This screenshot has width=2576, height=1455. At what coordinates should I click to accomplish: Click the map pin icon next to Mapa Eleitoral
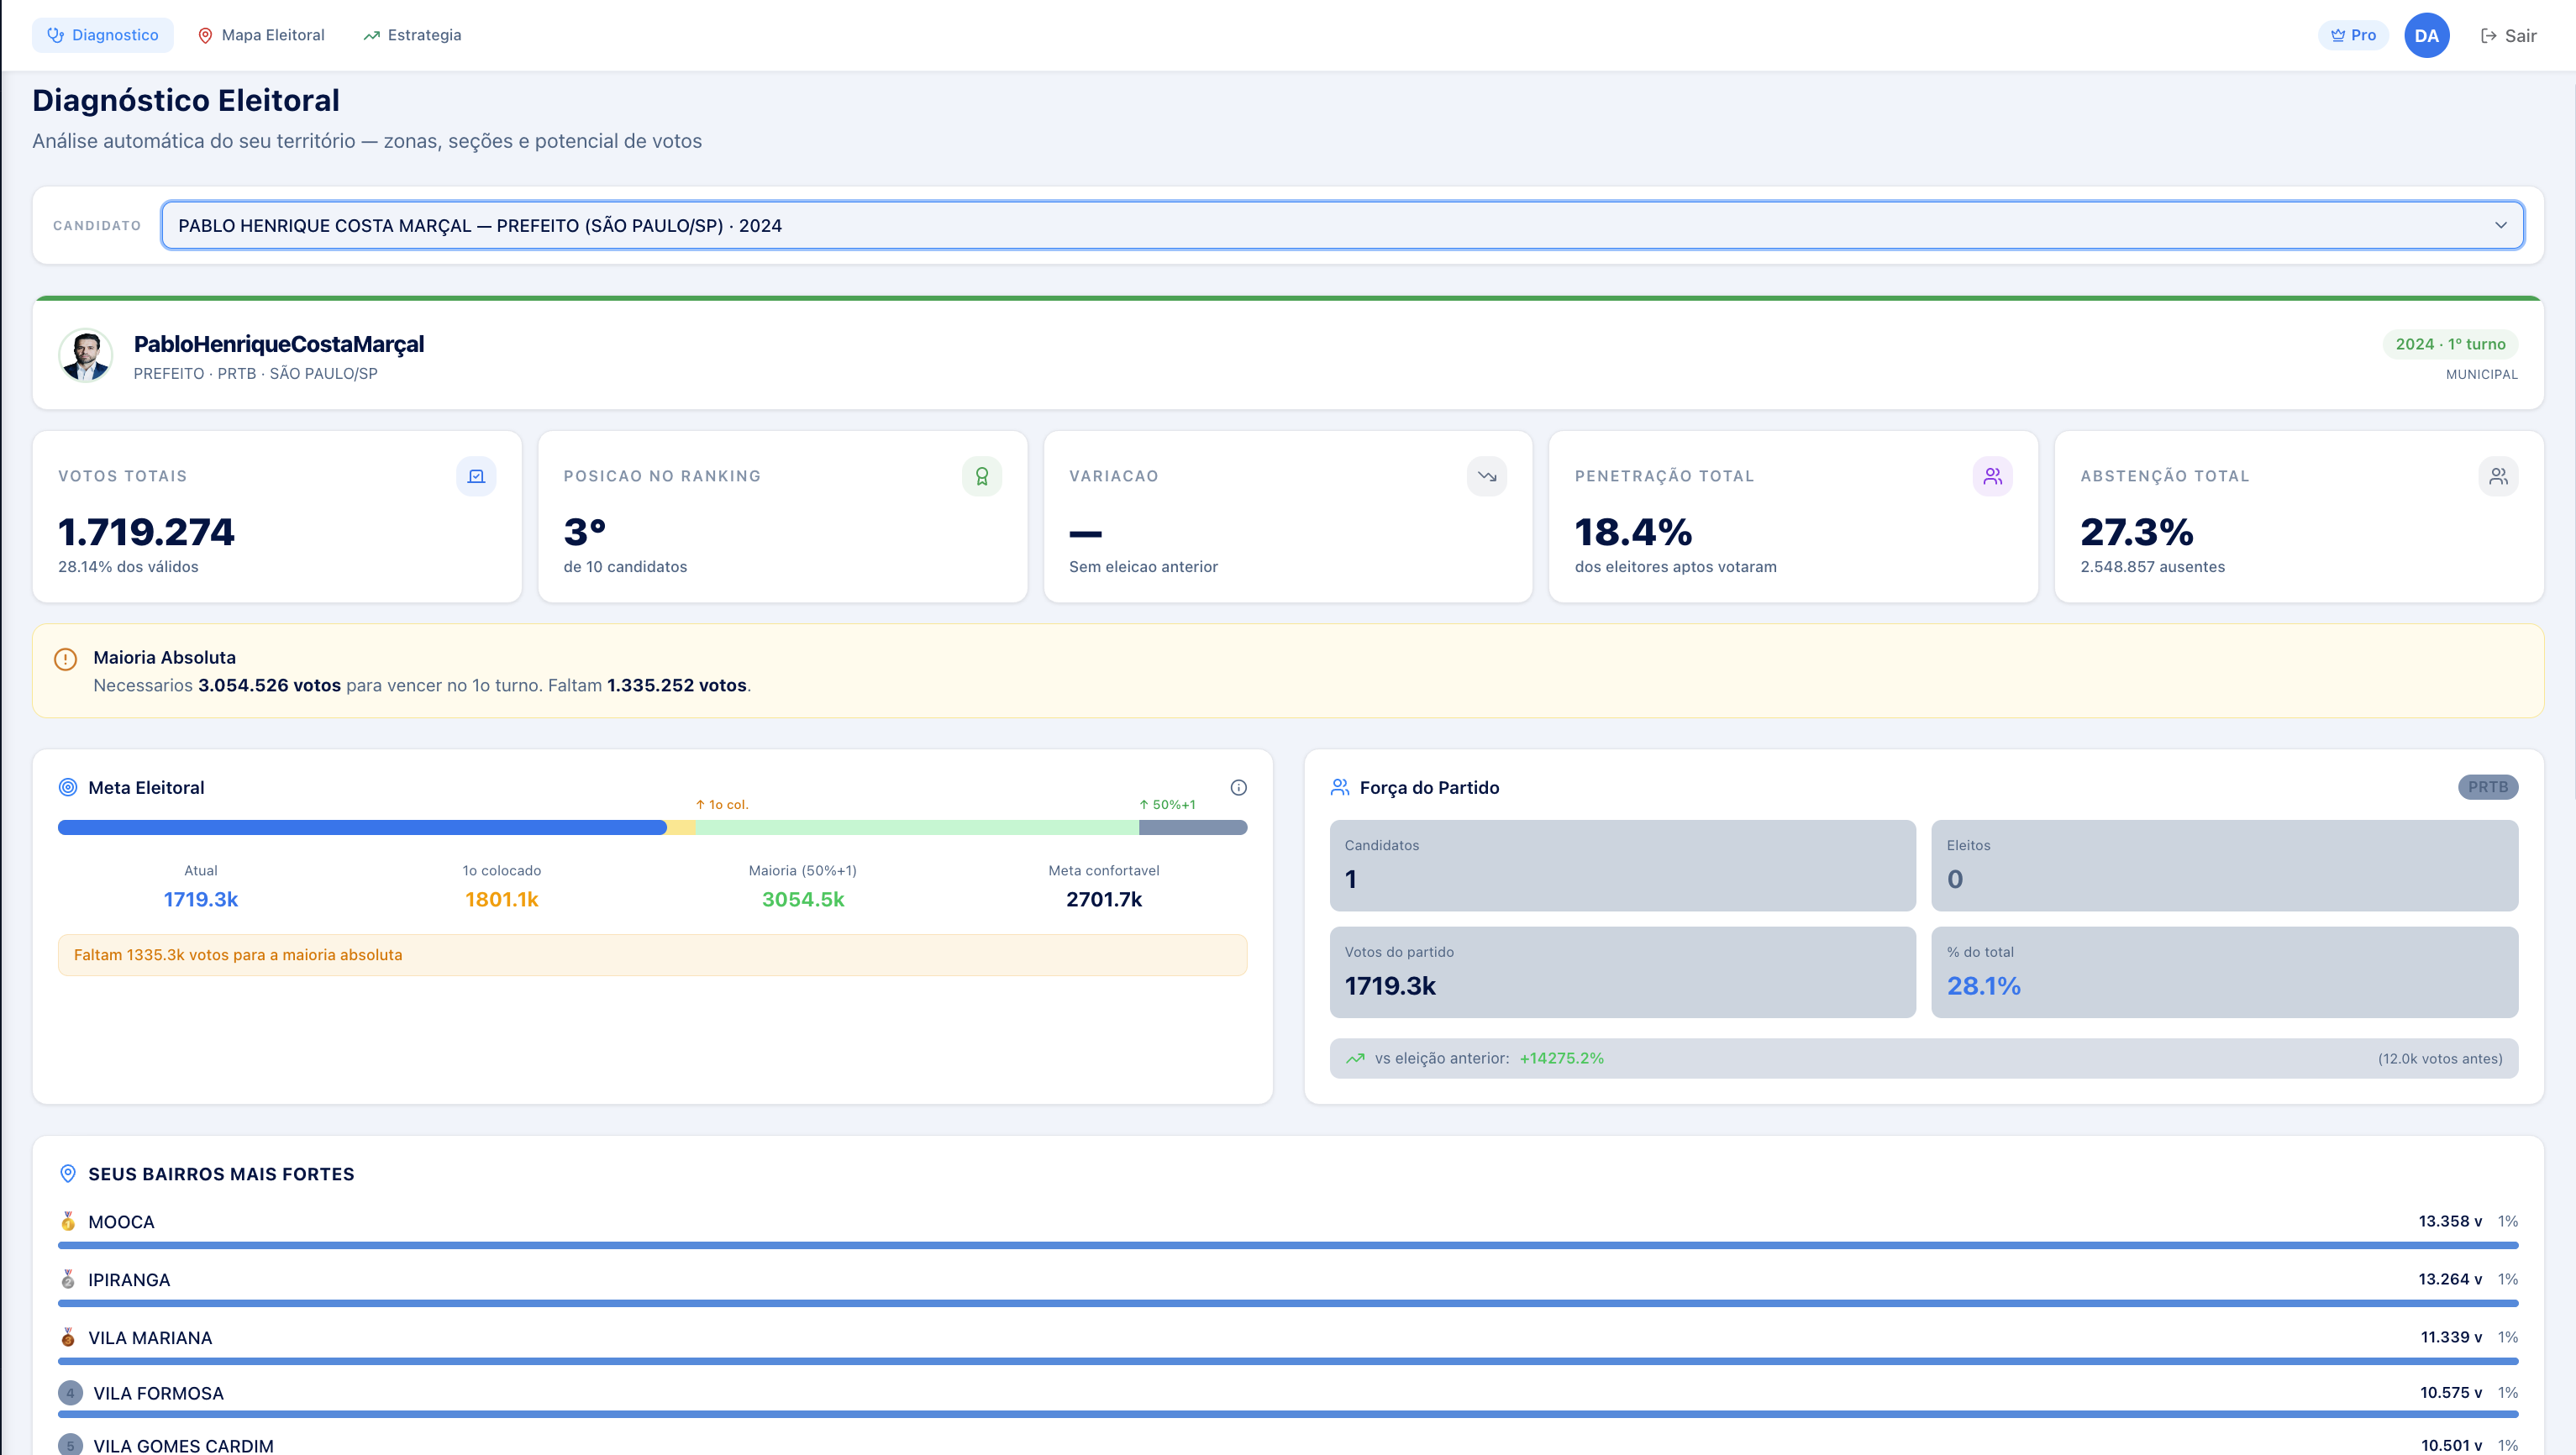click(205, 34)
